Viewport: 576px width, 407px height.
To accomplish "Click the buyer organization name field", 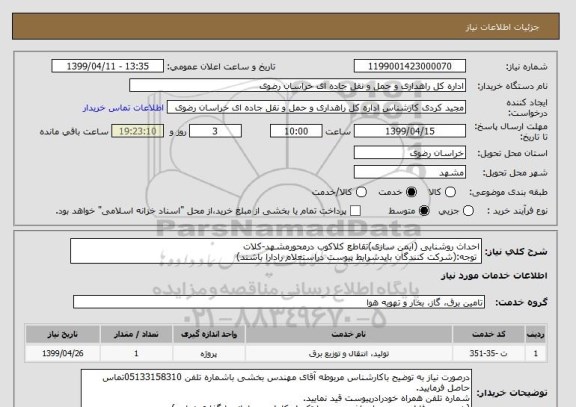I will pos(298,86).
